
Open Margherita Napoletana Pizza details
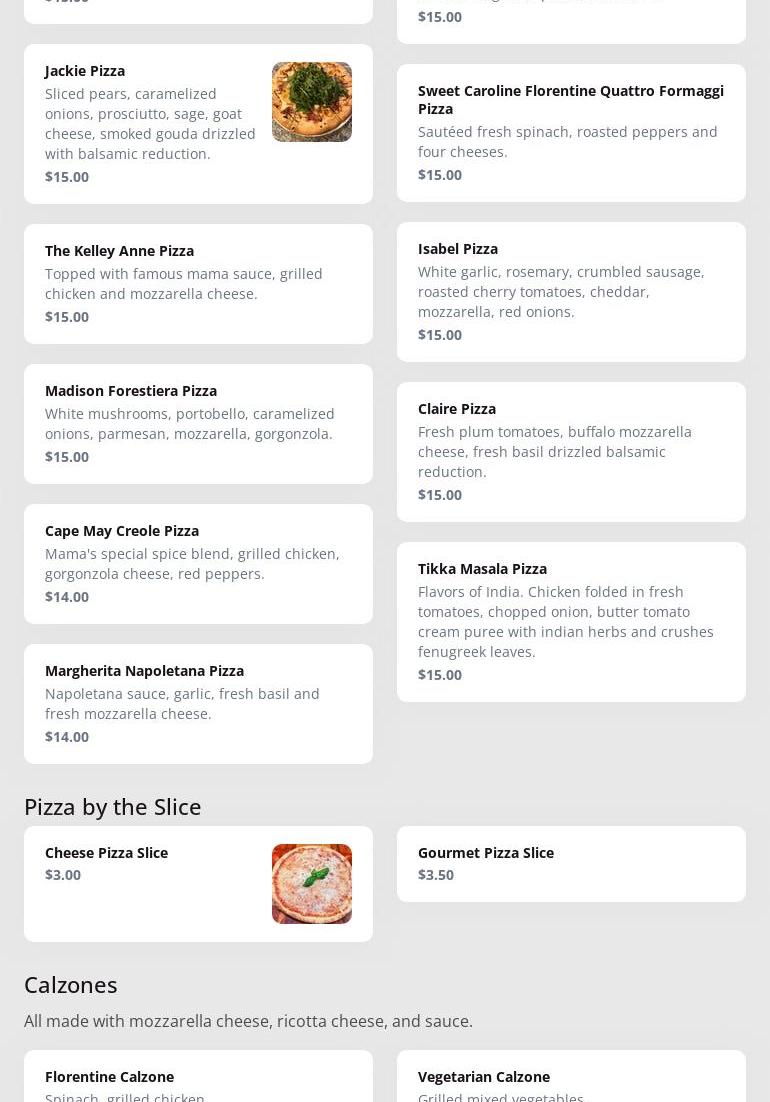tap(144, 671)
